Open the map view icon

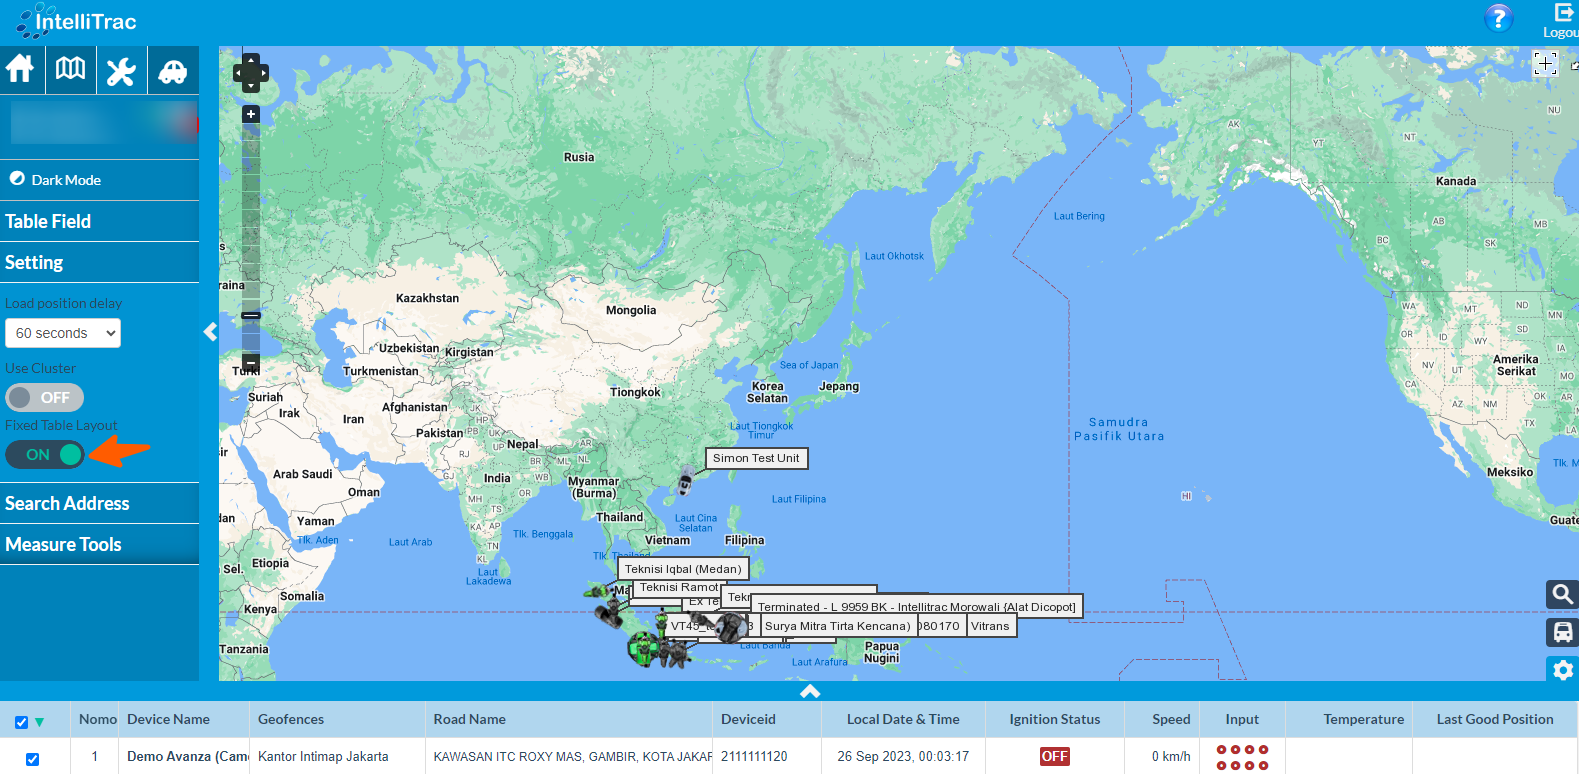(71, 70)
